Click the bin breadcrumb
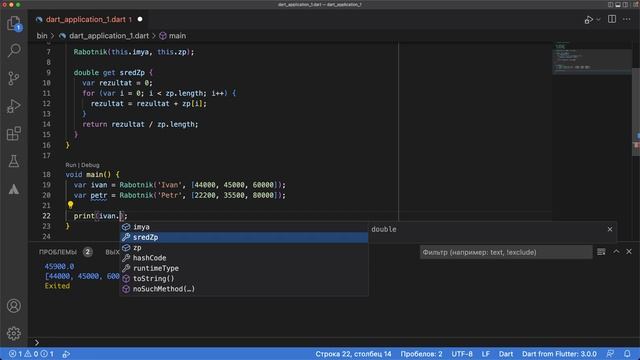 pos(42,36)
